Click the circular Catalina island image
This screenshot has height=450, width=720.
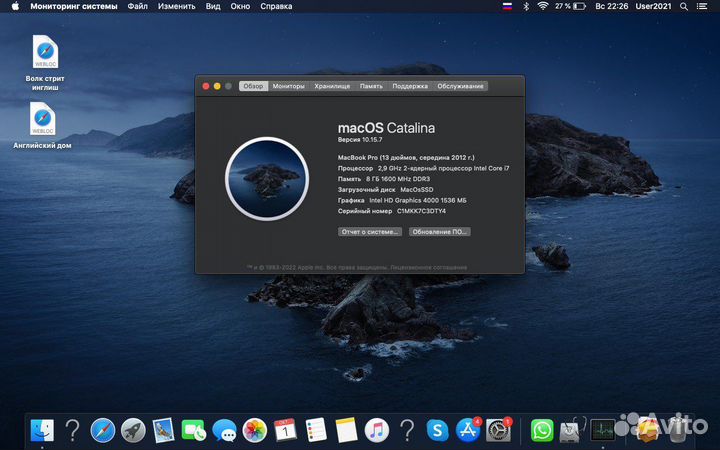[267, 179]
